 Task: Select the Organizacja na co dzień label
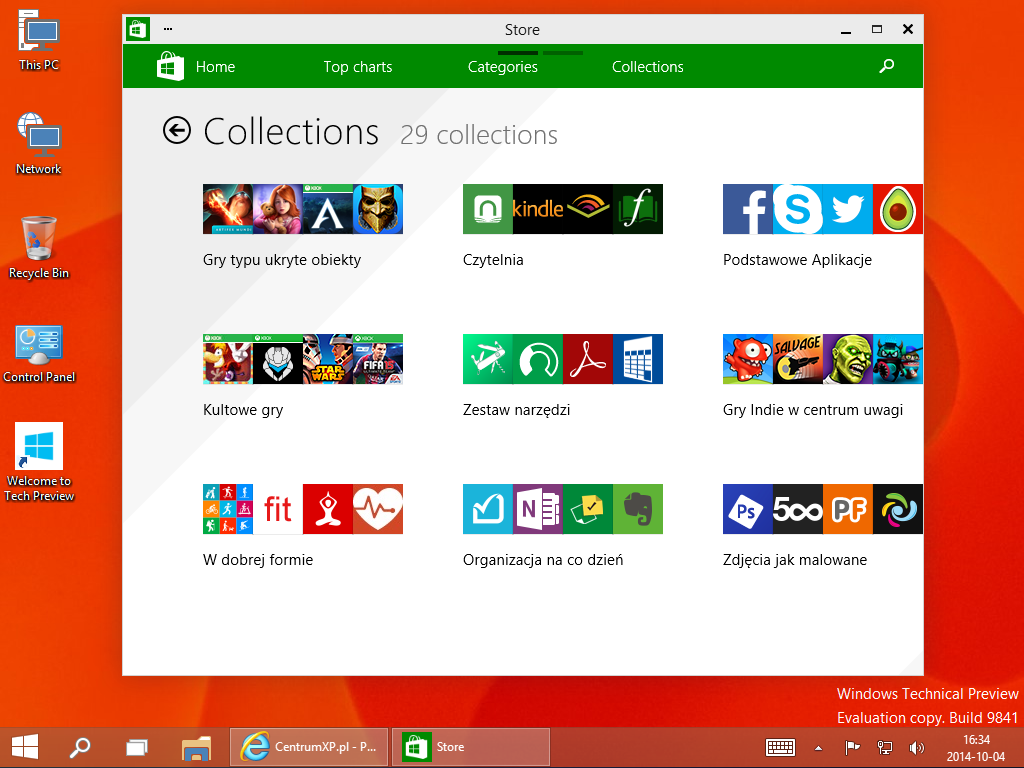[543, 560]
